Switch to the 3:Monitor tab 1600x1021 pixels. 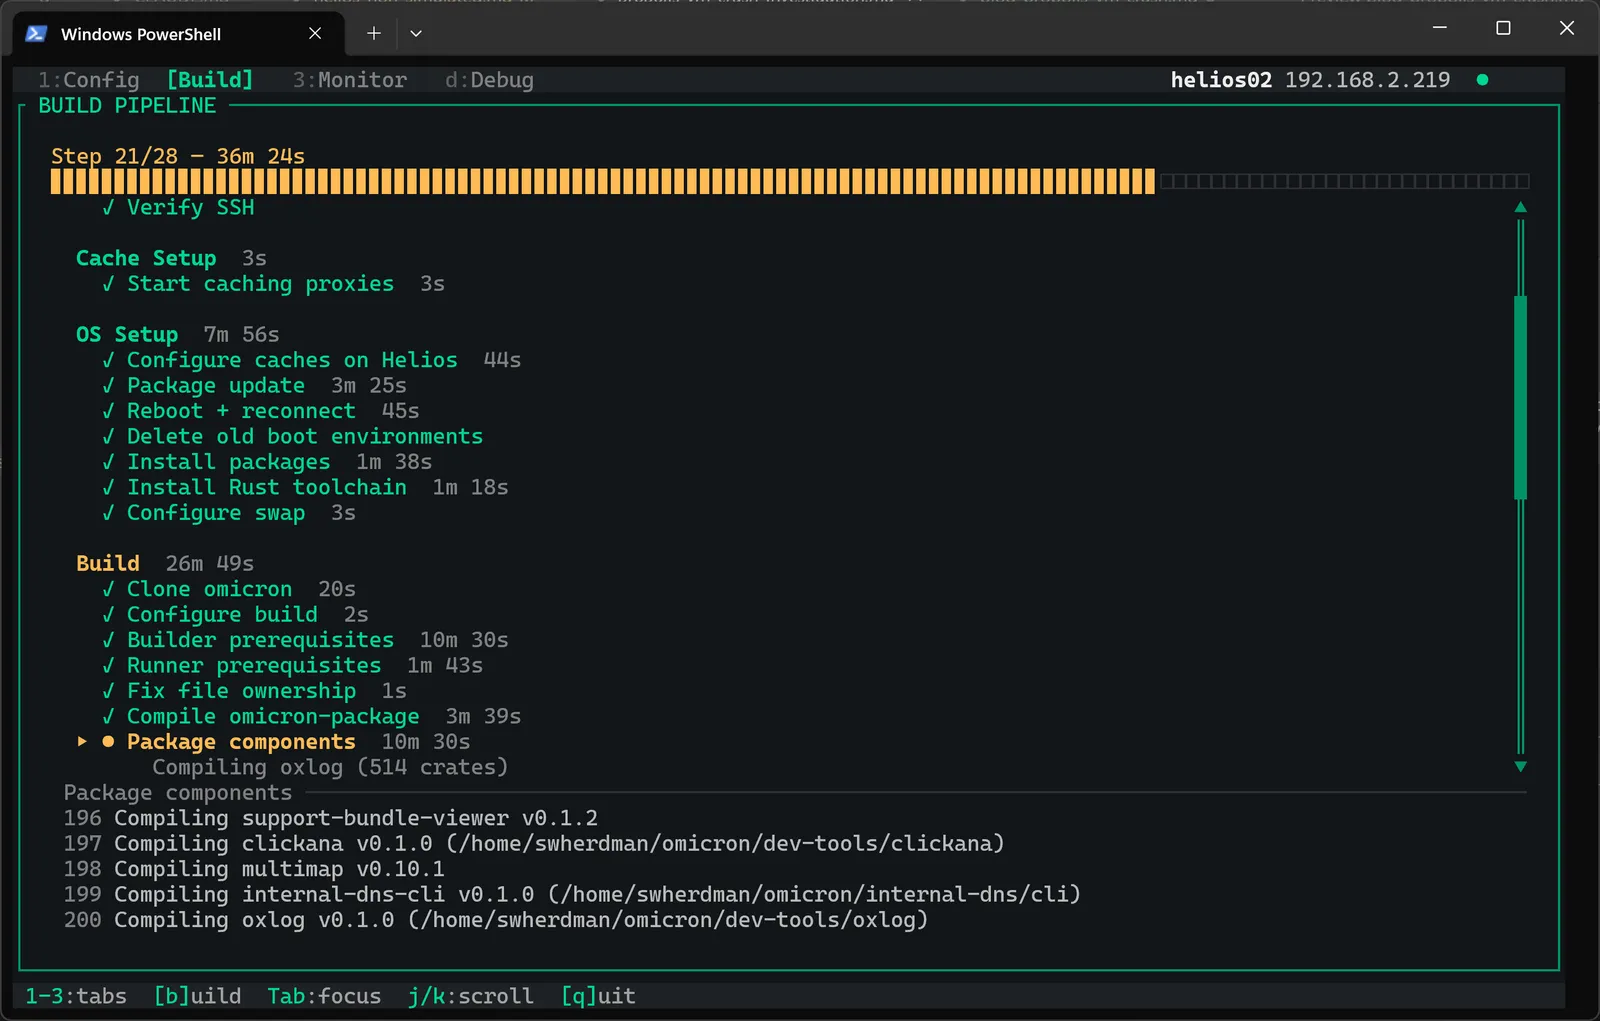[x=349, y=80]
